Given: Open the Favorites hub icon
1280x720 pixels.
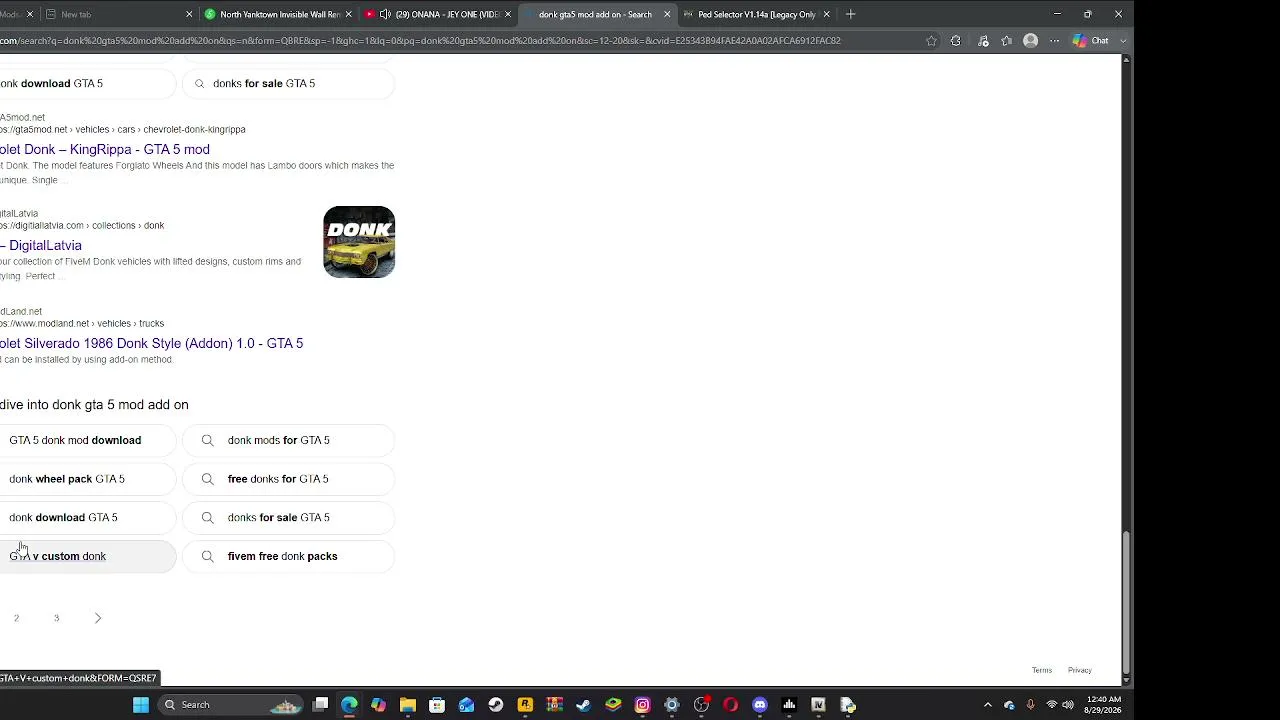Looking at the screenshot, I should 1007,41.
